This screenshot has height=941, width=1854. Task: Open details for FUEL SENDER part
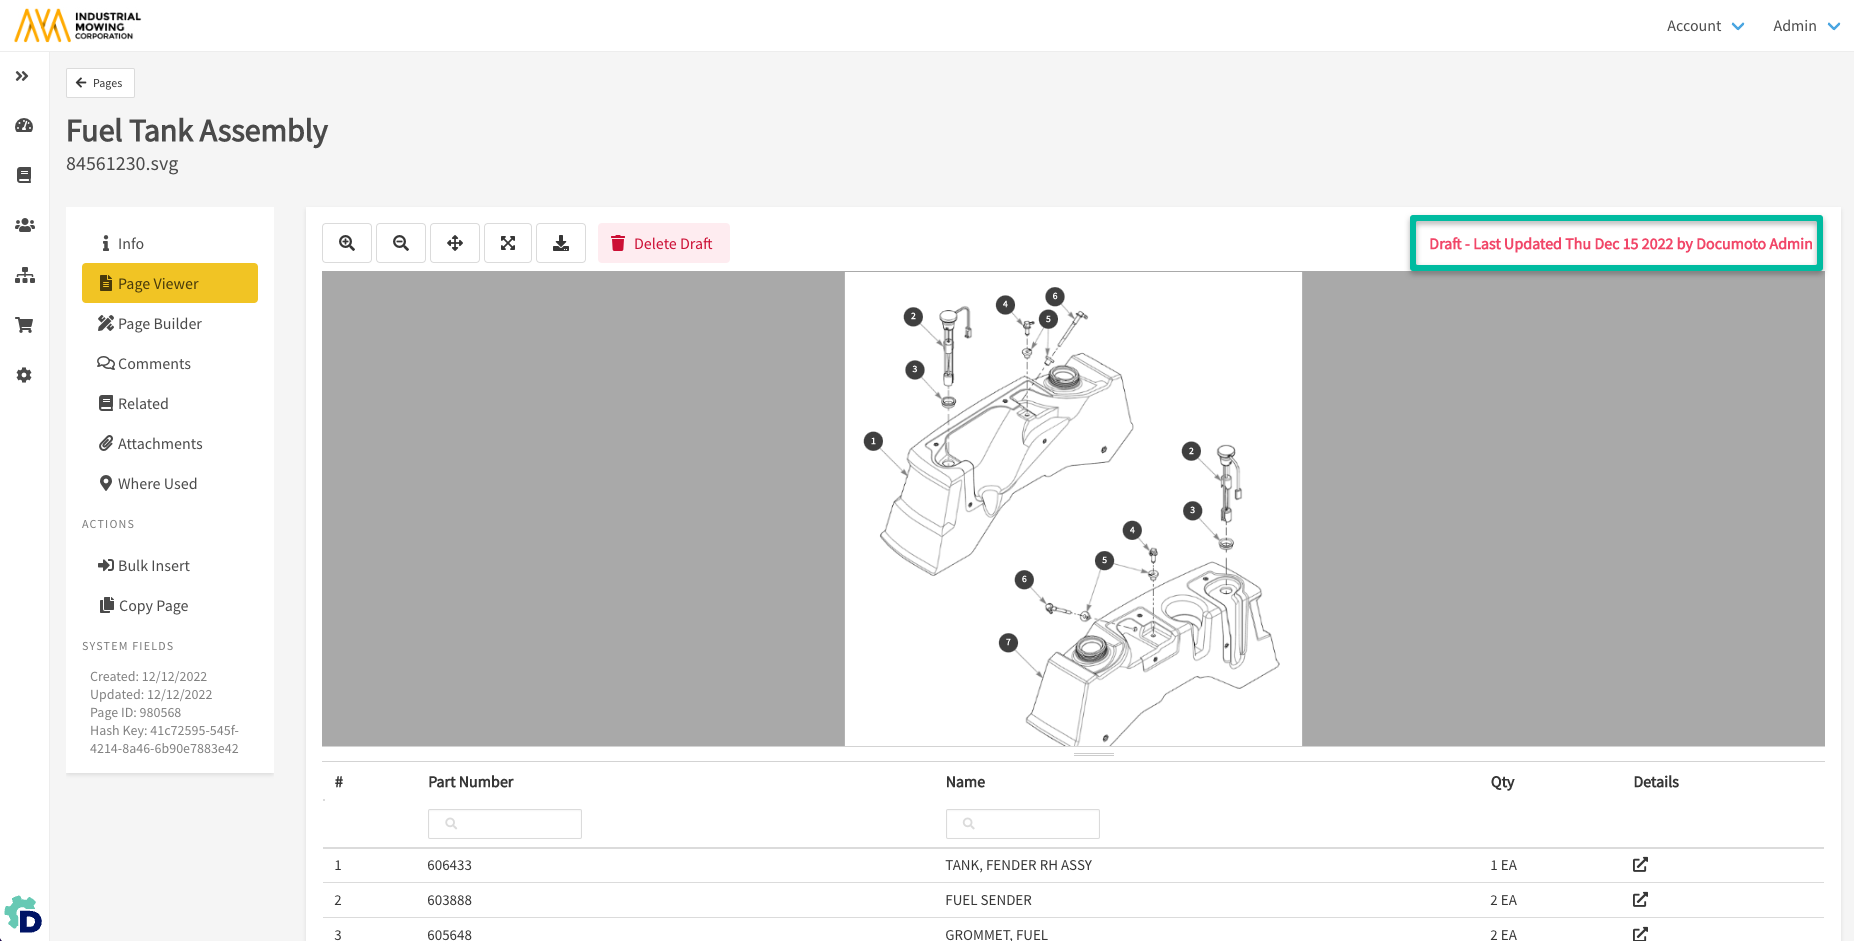click(1640, 900)
